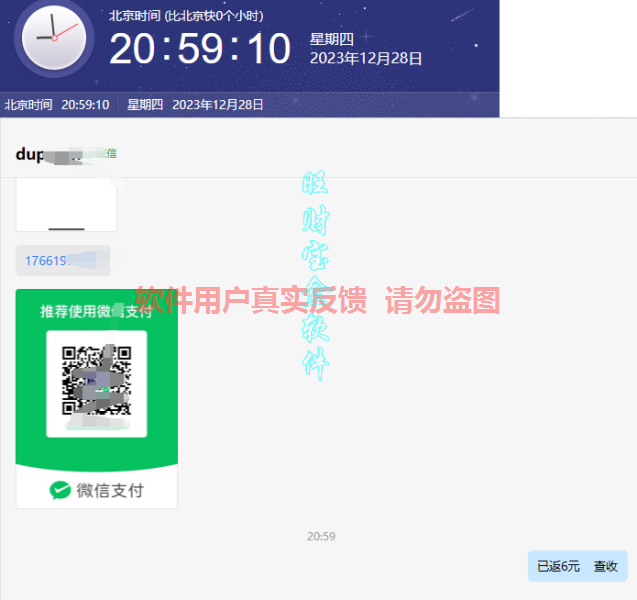Click the "推荐使用微信支付" green banner text
The width and height of the screenshot is (637, 600).
tap(96, 311)
